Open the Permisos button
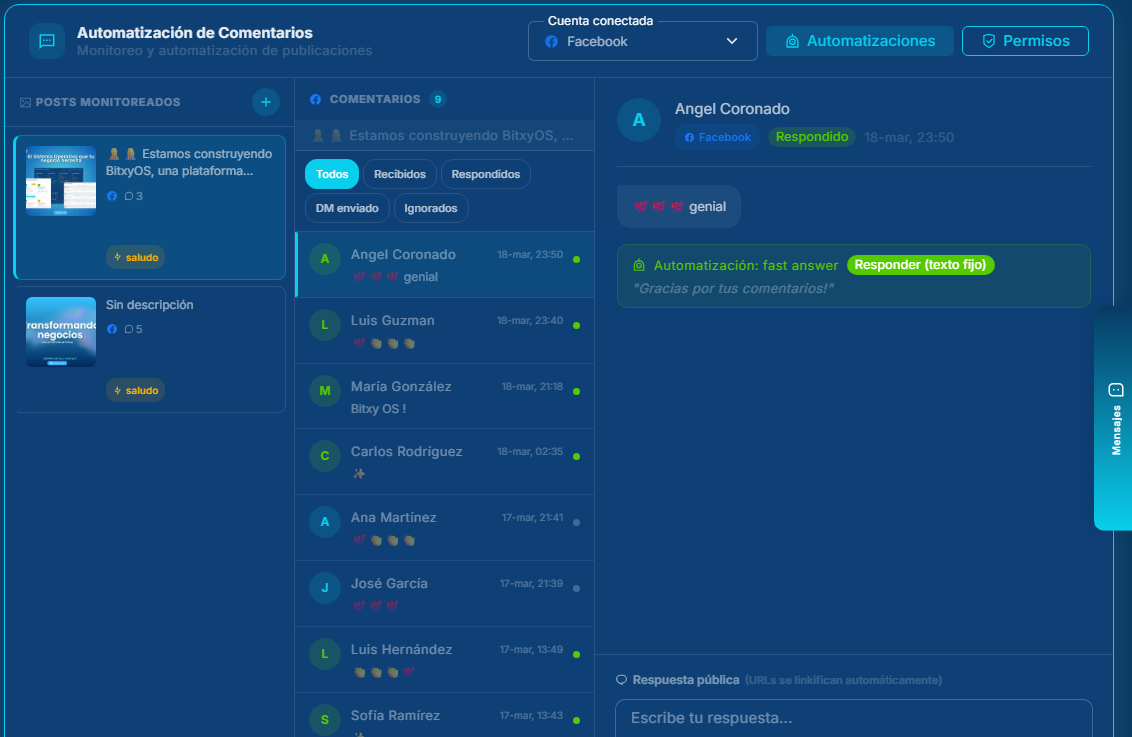 pos(1025,41)
